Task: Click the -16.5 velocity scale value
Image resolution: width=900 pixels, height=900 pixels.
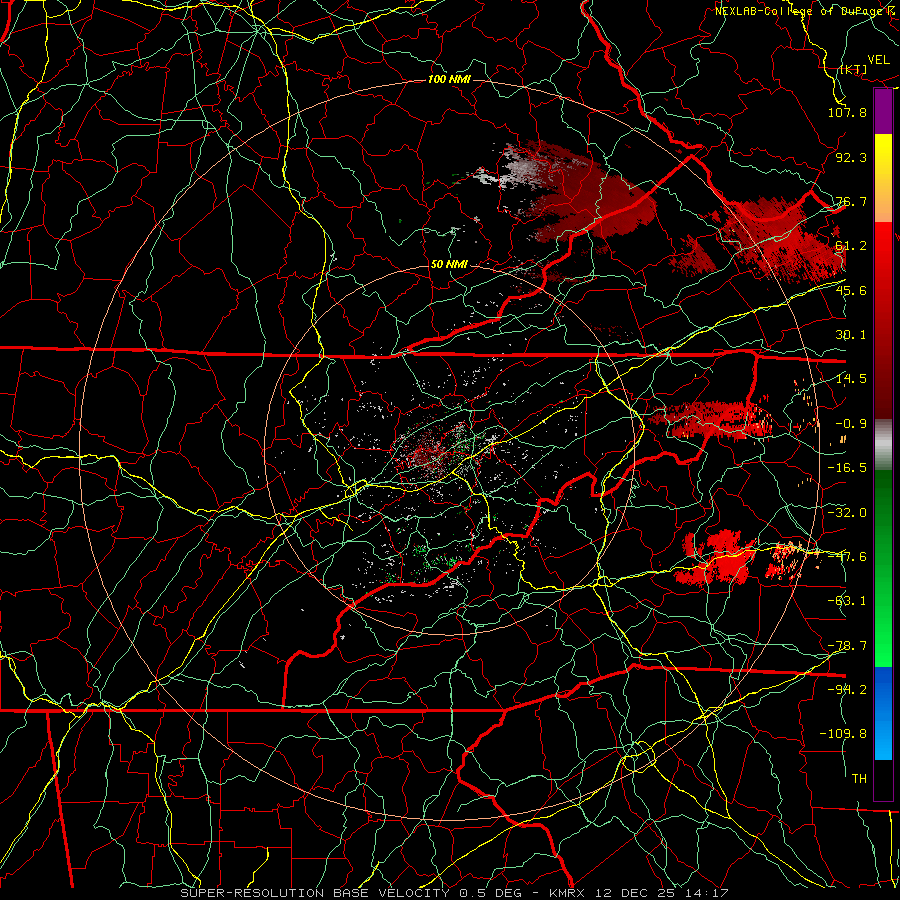Action: point(847,468)
